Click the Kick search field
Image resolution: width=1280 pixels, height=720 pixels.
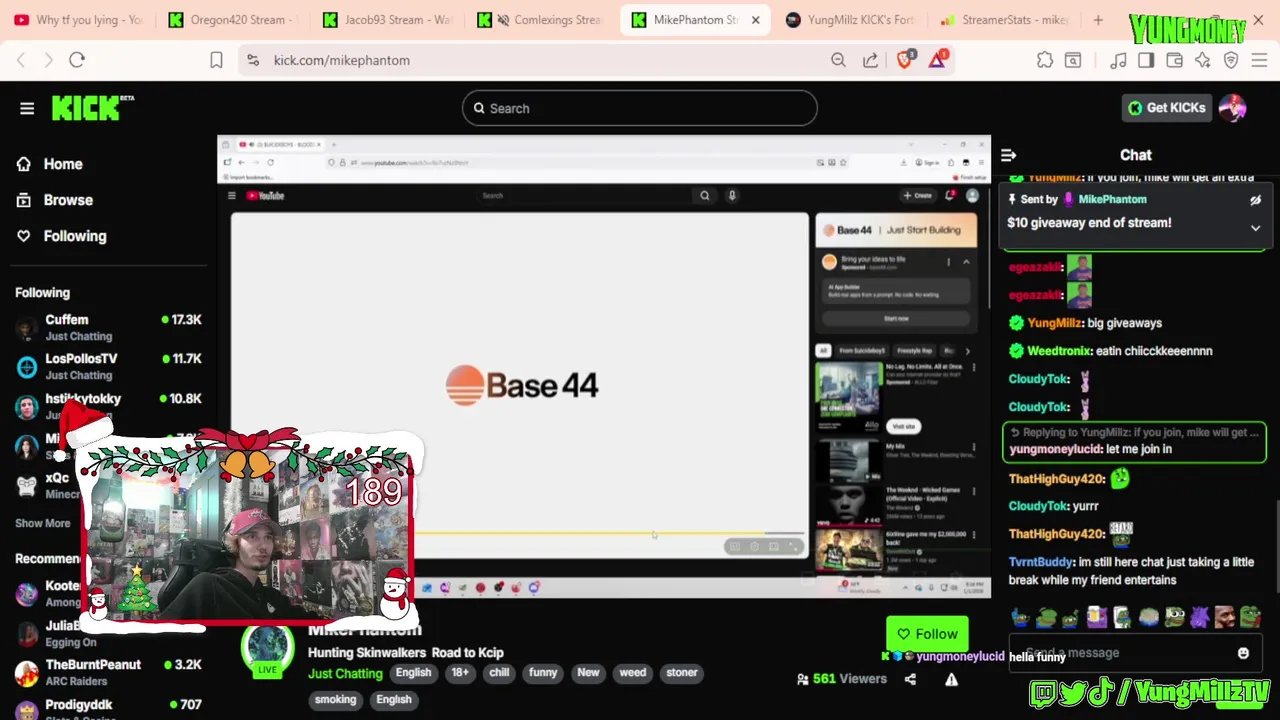(640, 108)
